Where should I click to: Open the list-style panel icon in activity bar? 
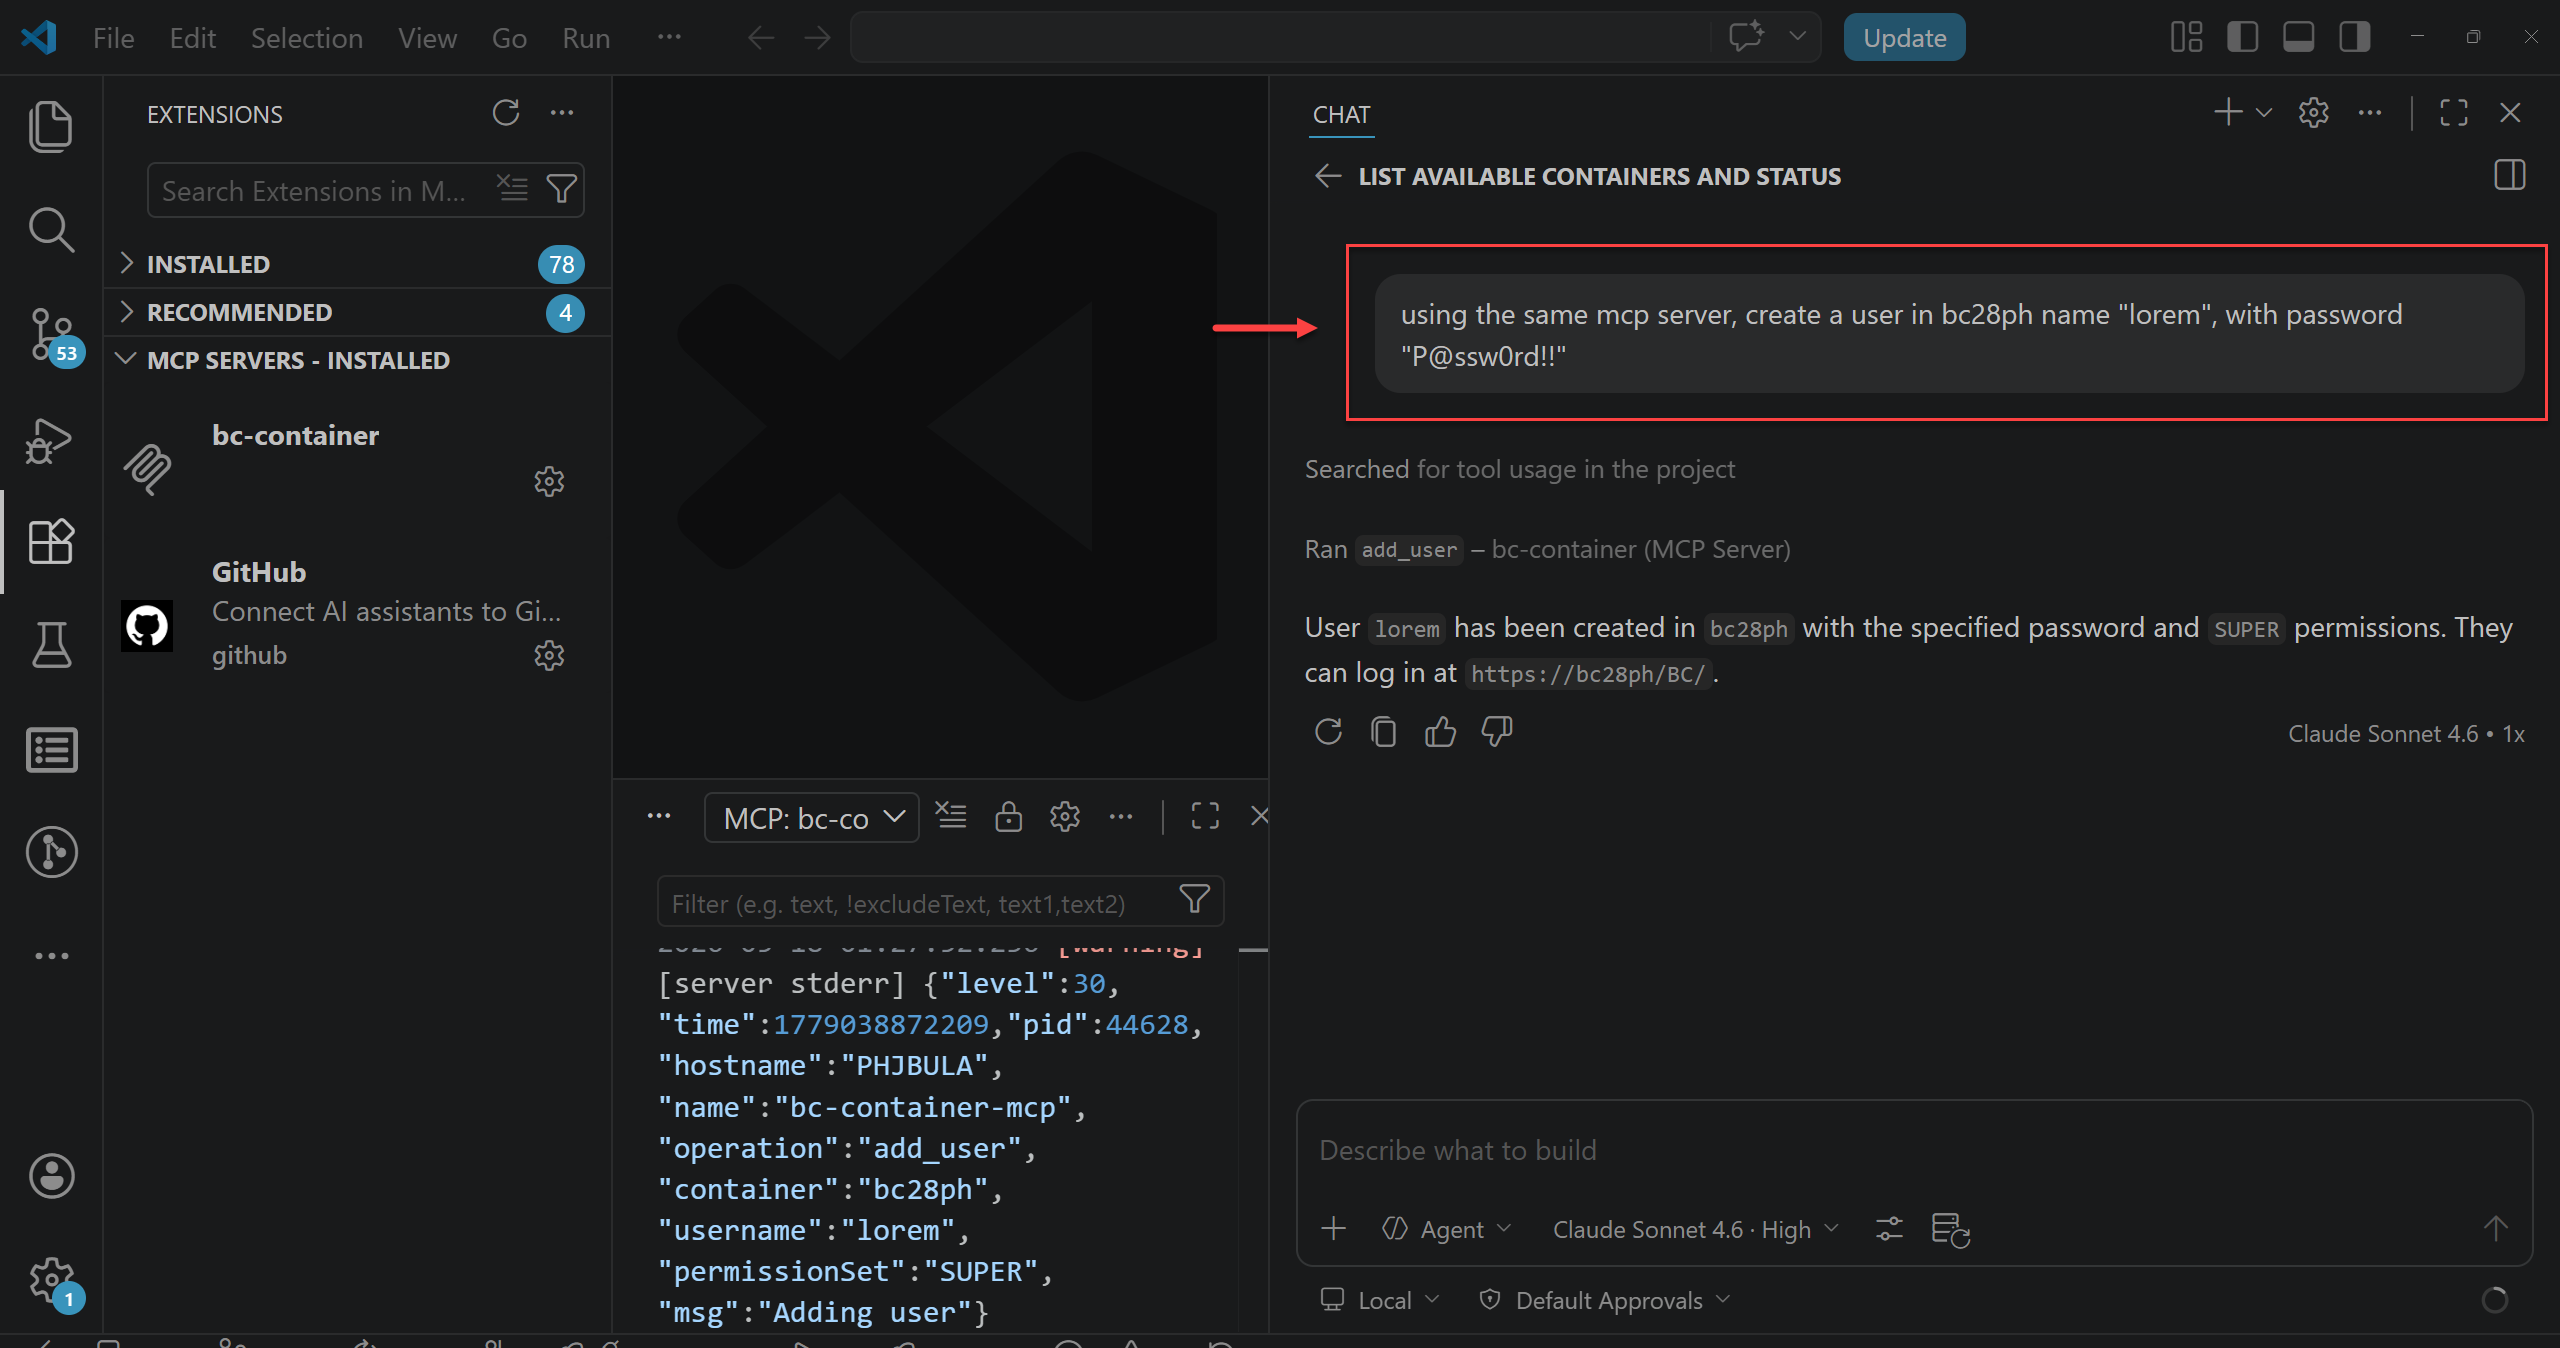51,750
